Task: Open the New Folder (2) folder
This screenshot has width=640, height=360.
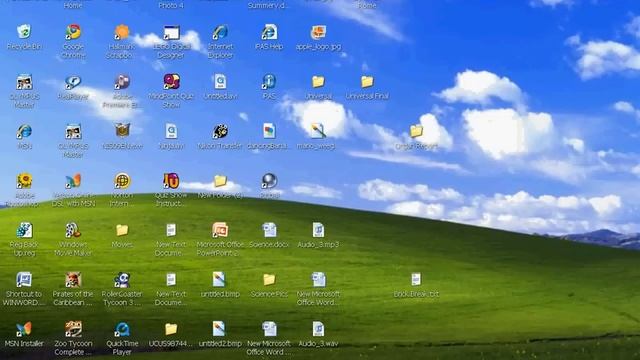Action: pos(220,181)
